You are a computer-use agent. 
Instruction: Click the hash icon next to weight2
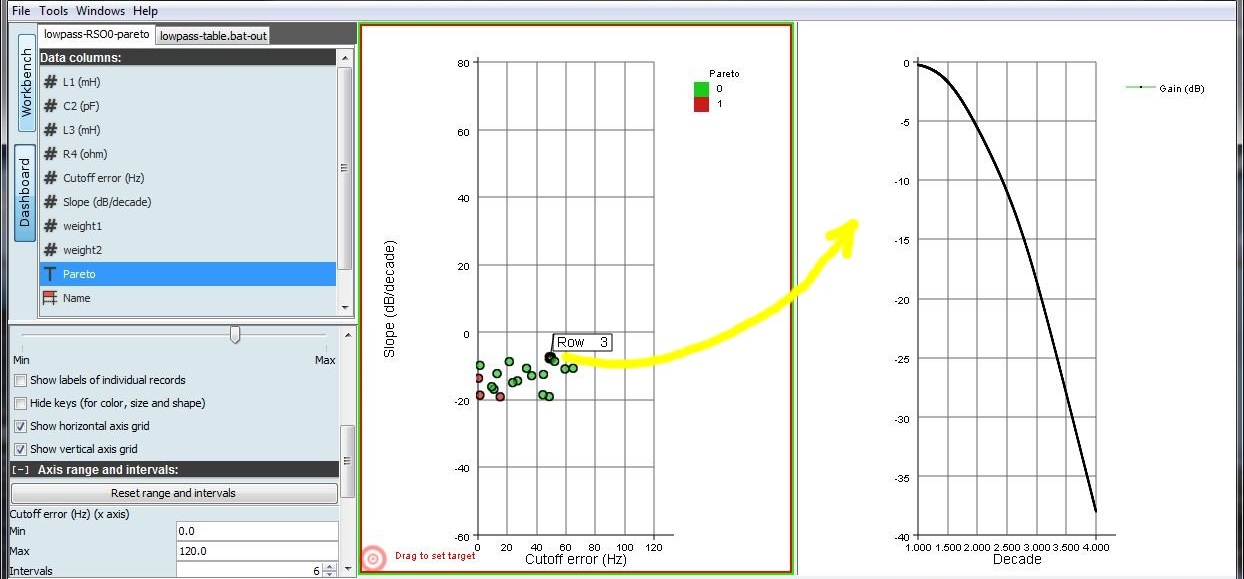click(50, 250)
